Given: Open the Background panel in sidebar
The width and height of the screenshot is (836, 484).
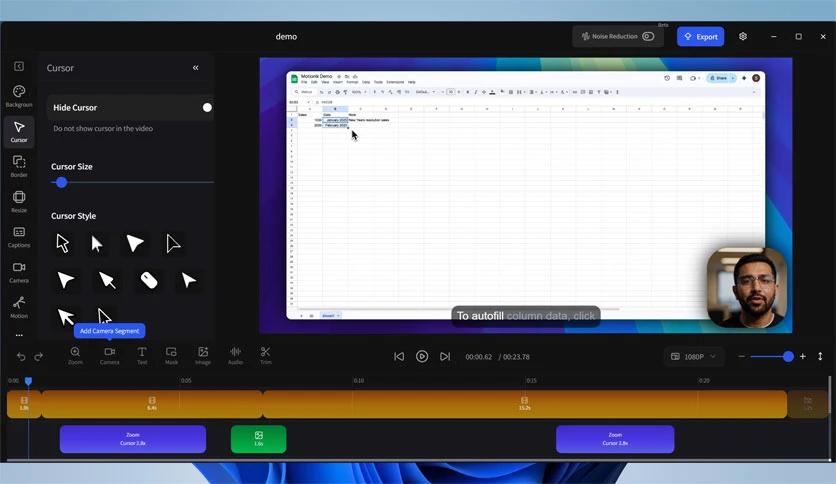Looking at the screenshot, I should (x=19, y=96).
